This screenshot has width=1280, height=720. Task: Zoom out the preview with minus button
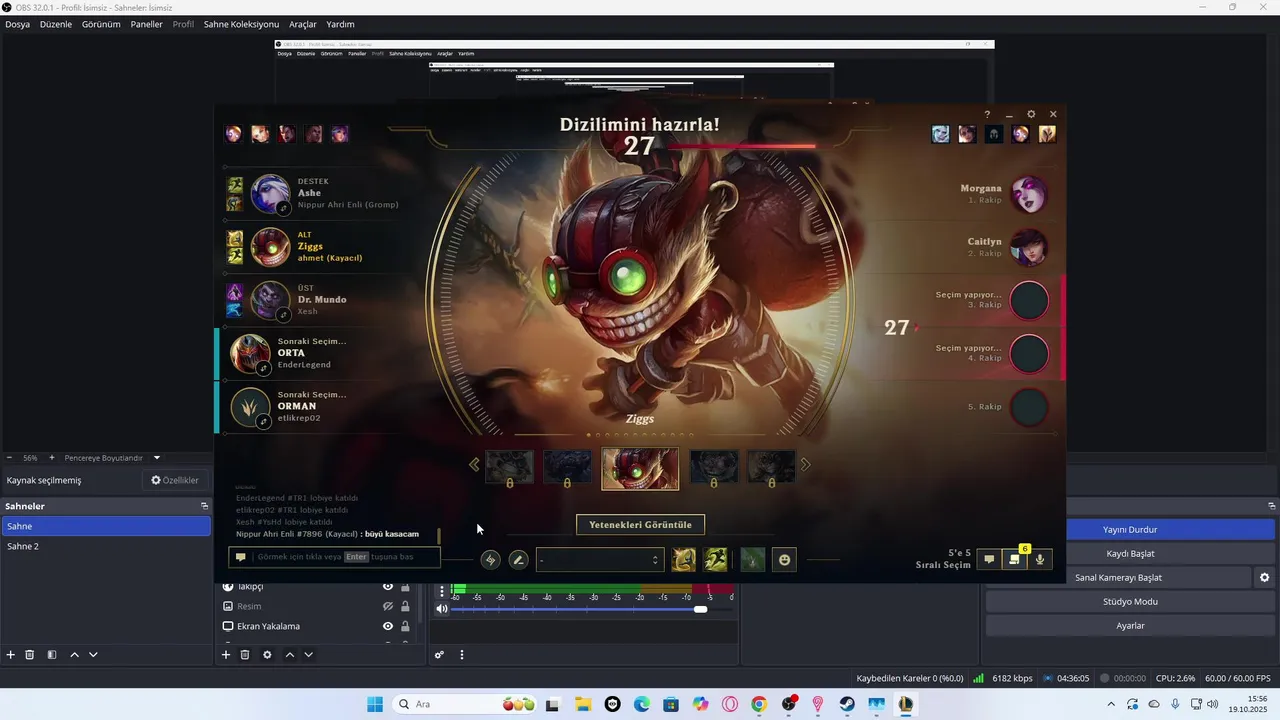(9, 458)
